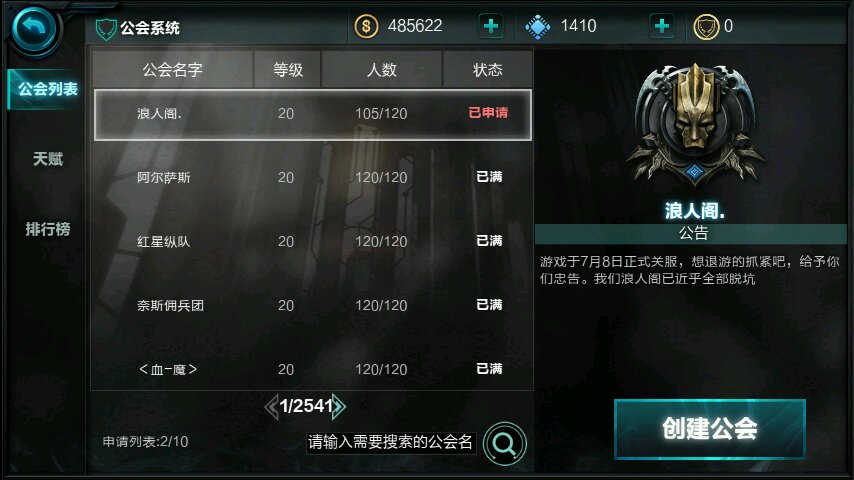Select the <血-魔> guild row

313,369
